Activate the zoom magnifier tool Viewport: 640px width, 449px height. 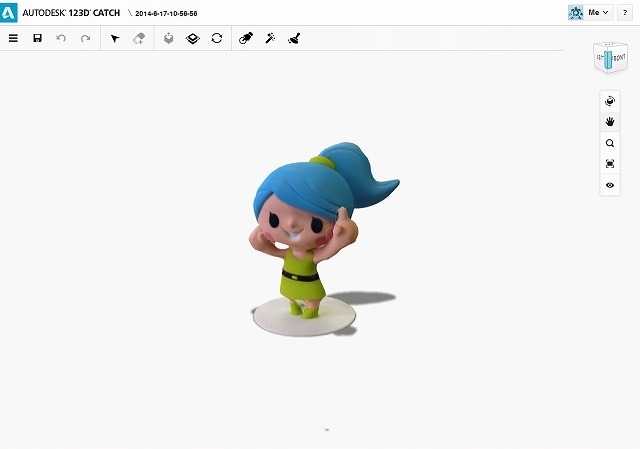tap(610, 143)
